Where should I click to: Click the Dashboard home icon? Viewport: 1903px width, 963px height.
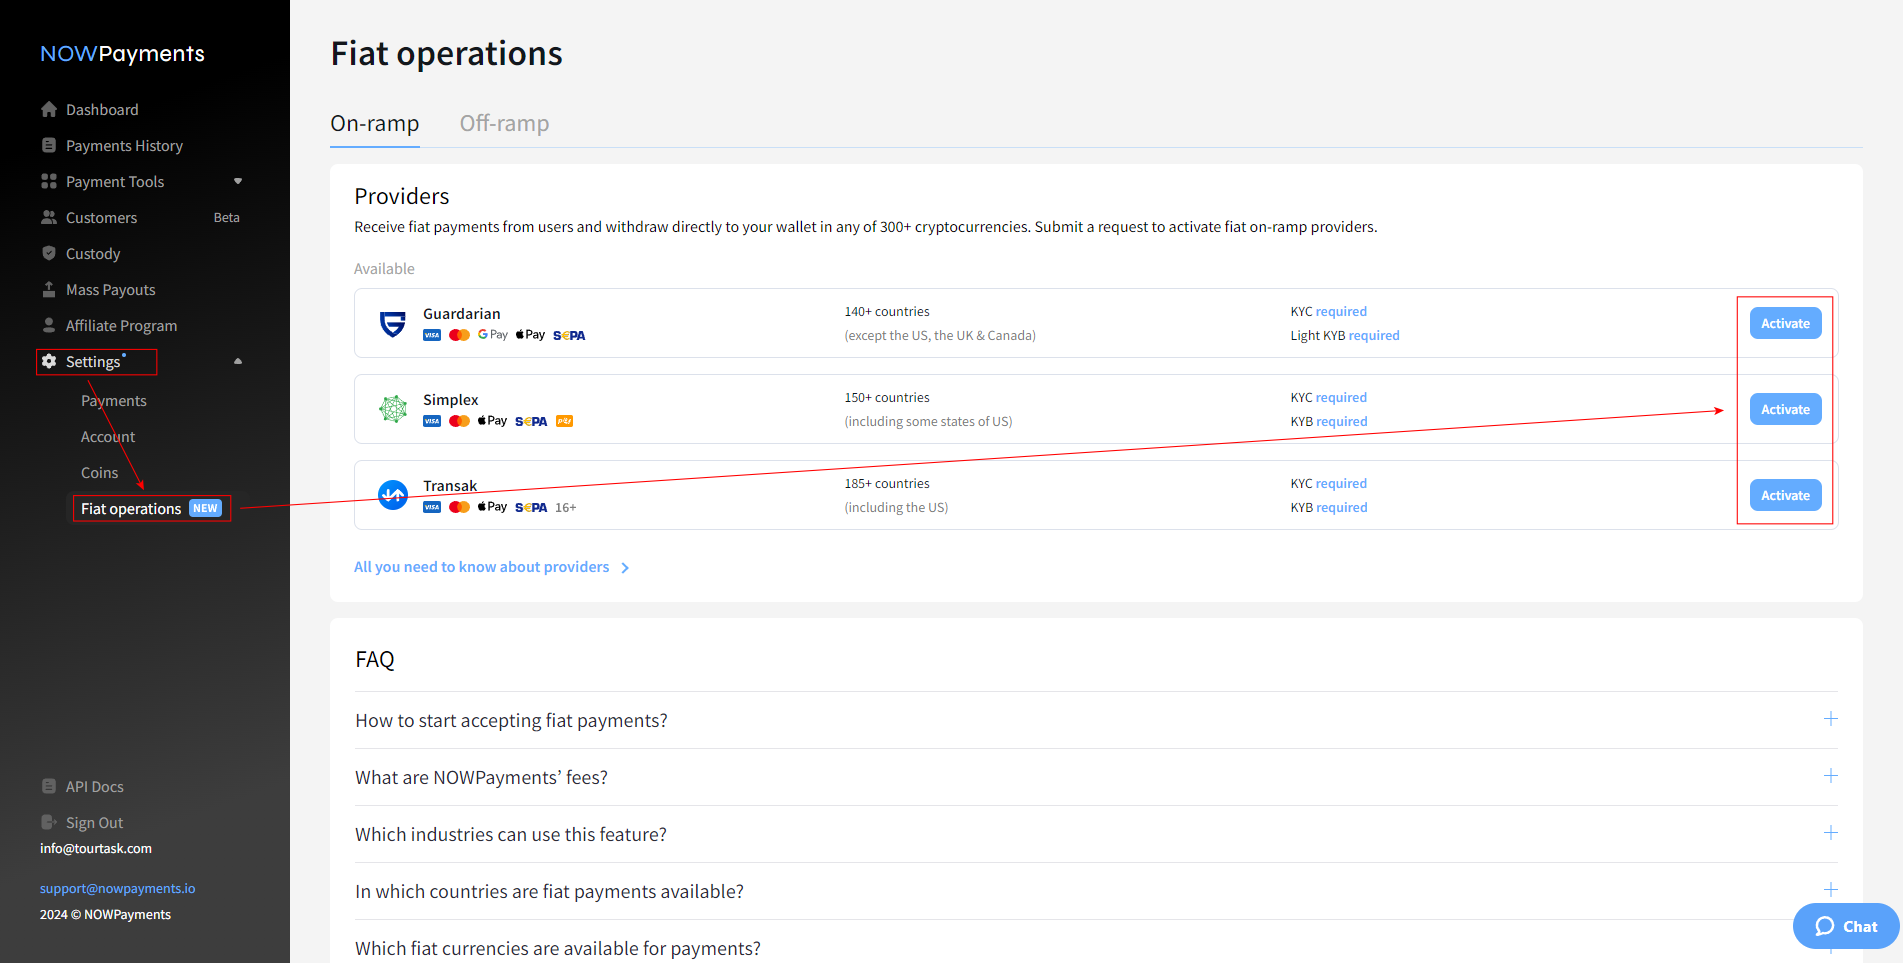[49, 109]
